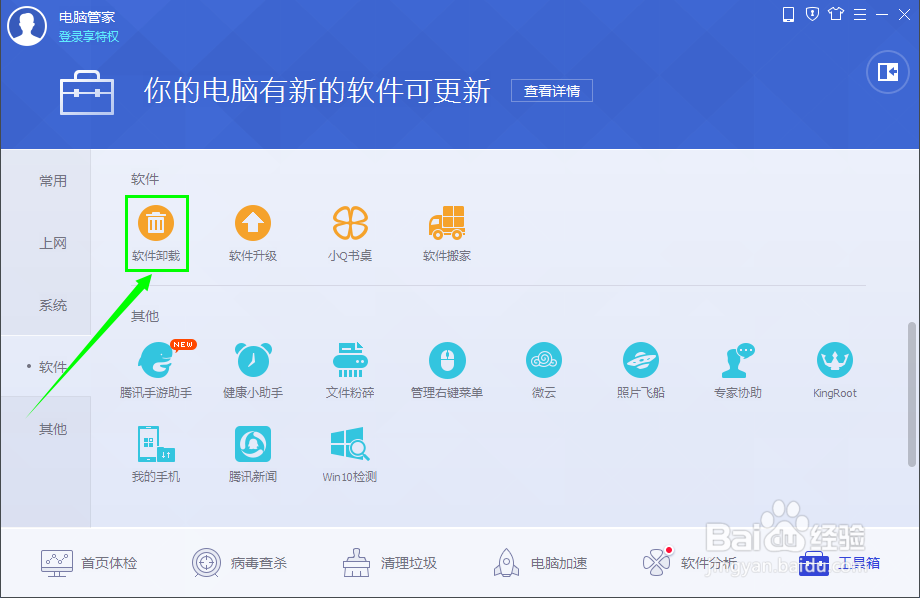Image resolution: width=920 pixels, height=598 pixels.
Task: Open skin settings via shirt icon
Action: click(x=836, y=14)
